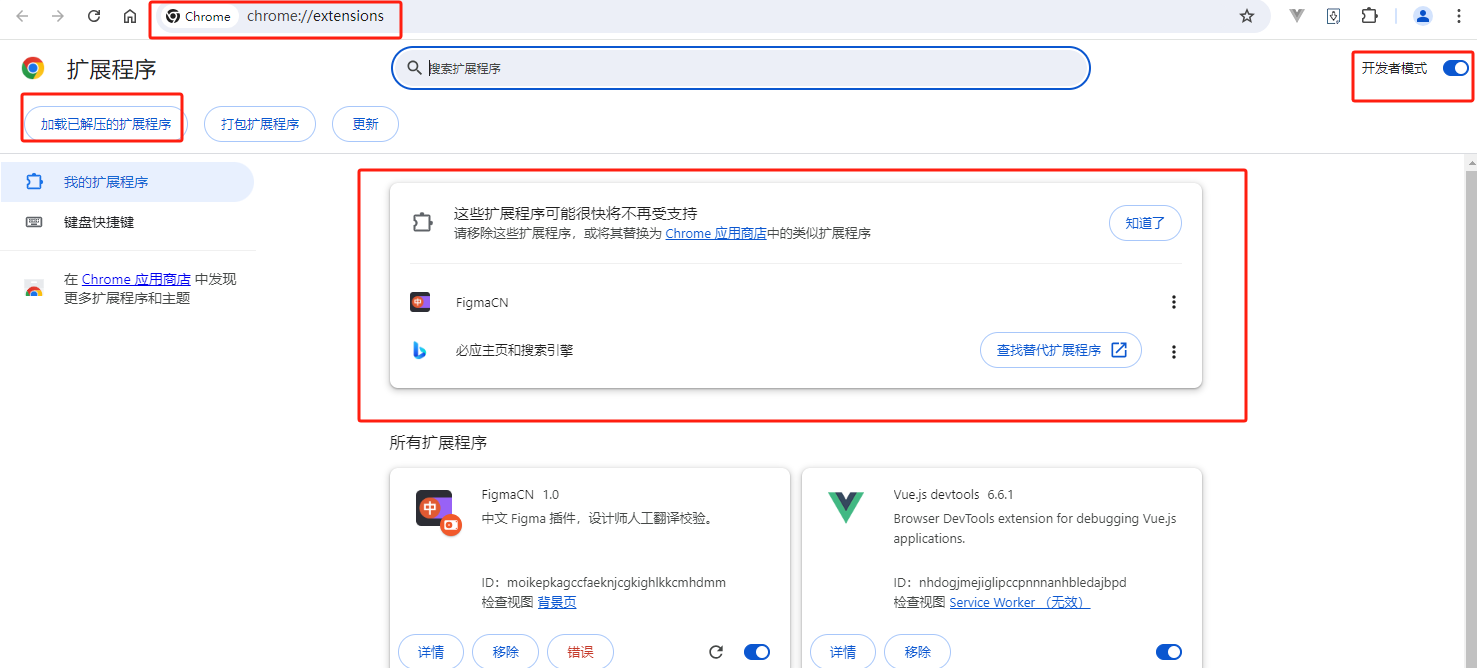
Task: Click the search magnifier icon
Action: tap(414, 68)
